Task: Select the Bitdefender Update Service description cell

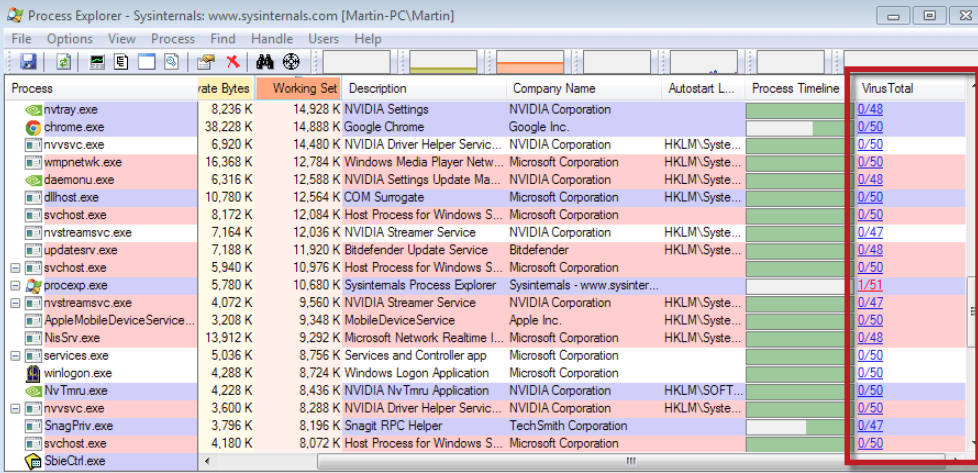Action: tap(424, 250)
